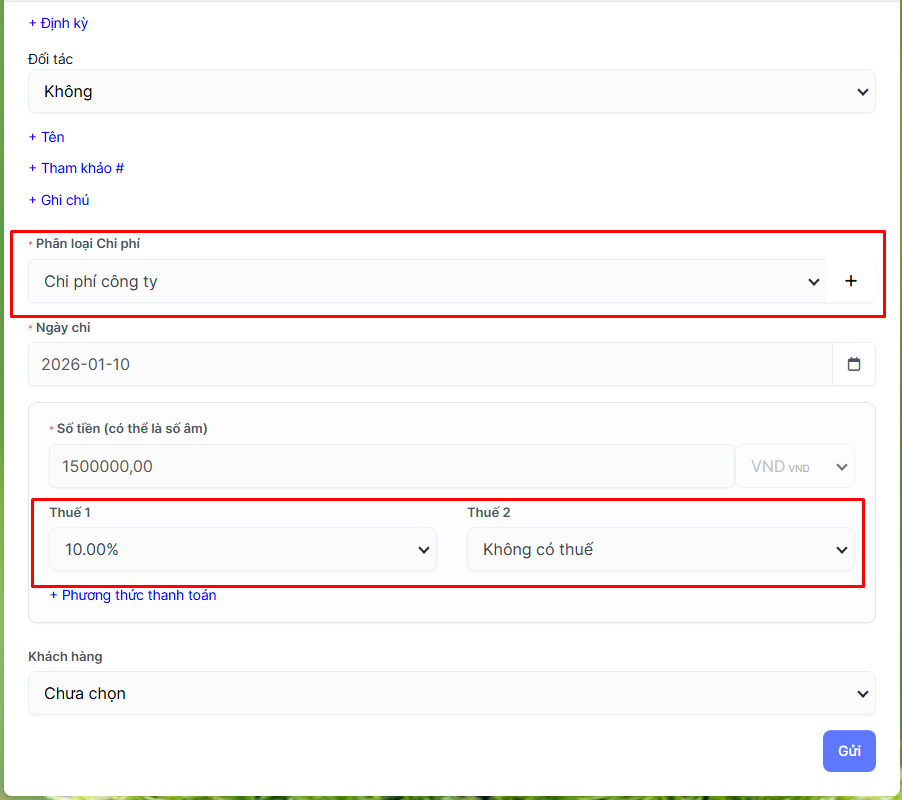Click the Khách hàng field label
This screenshot has height=800, width=902.
[65, 657]
